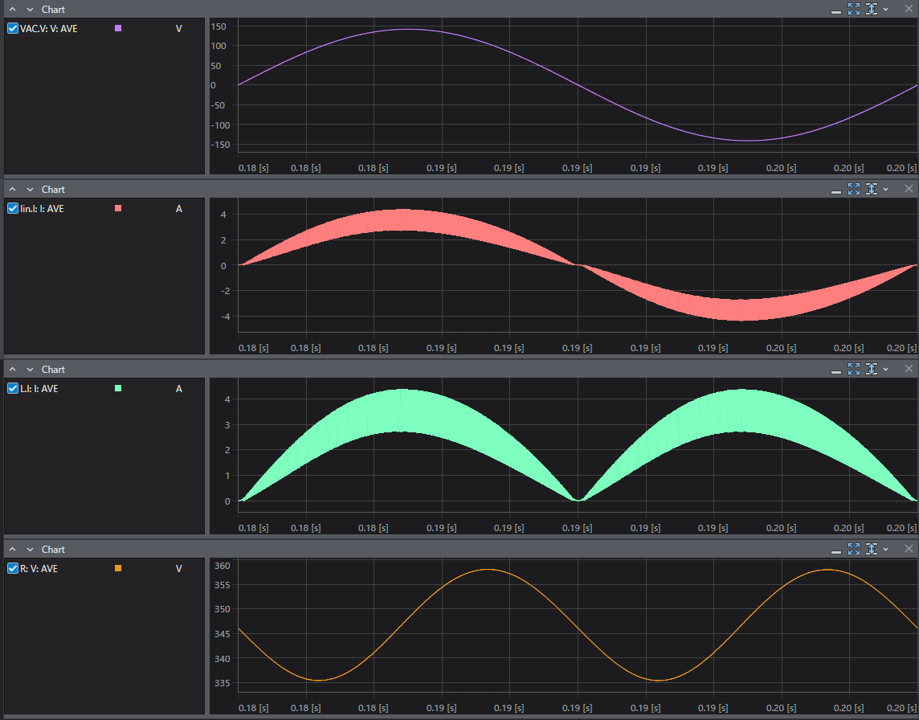Open autoscale dropdown arrow on VAC.V chart
919x720 pixels.
click(x=886, y=9)
